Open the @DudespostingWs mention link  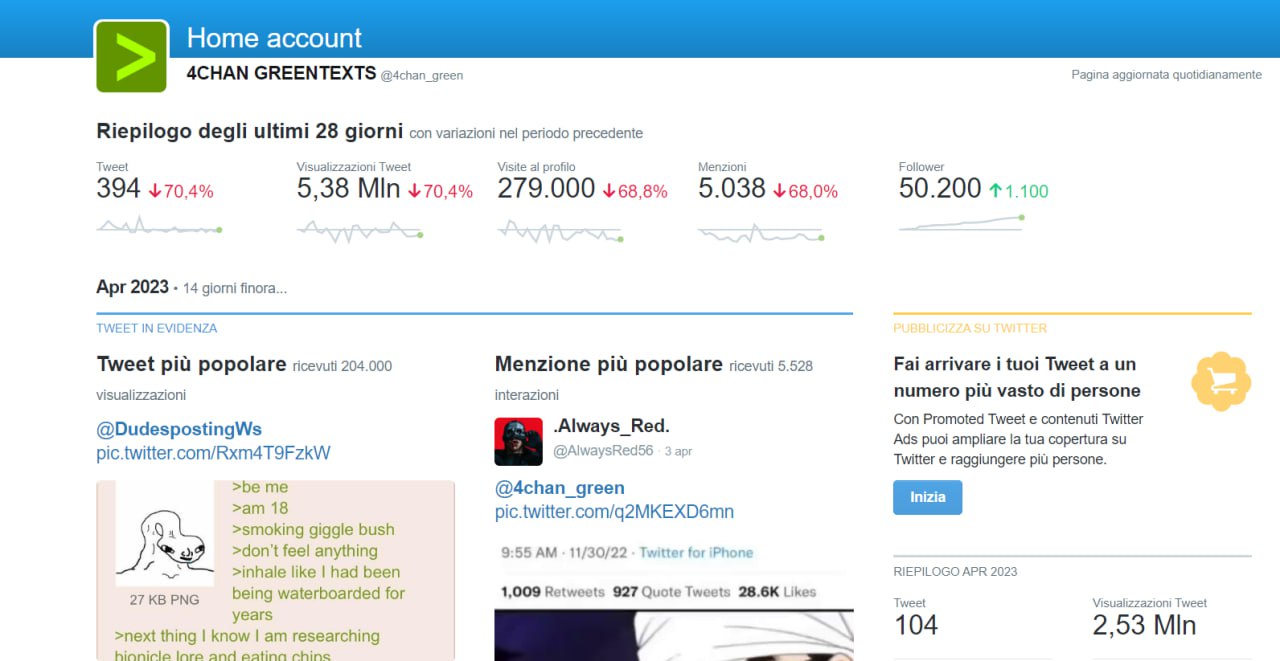pyautogui.click(x=179, y=430)
